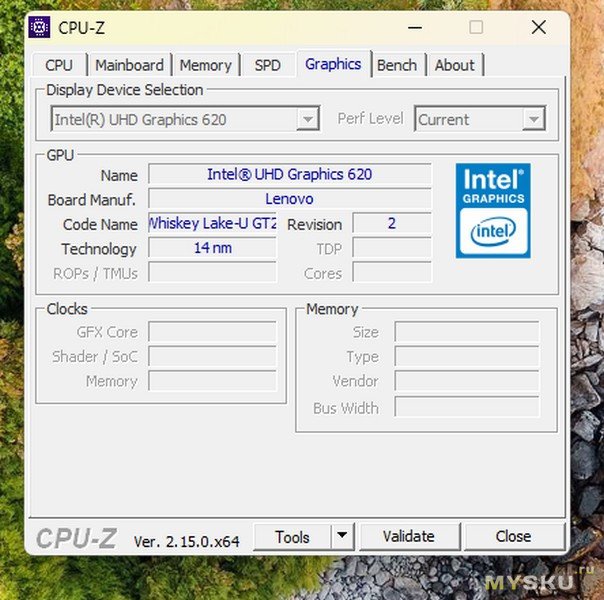Click the Code Name field Whiskey Lake-U GT2
Image resolution: width=604 pixels, height=600 pixels.
[x=212, y=223]
